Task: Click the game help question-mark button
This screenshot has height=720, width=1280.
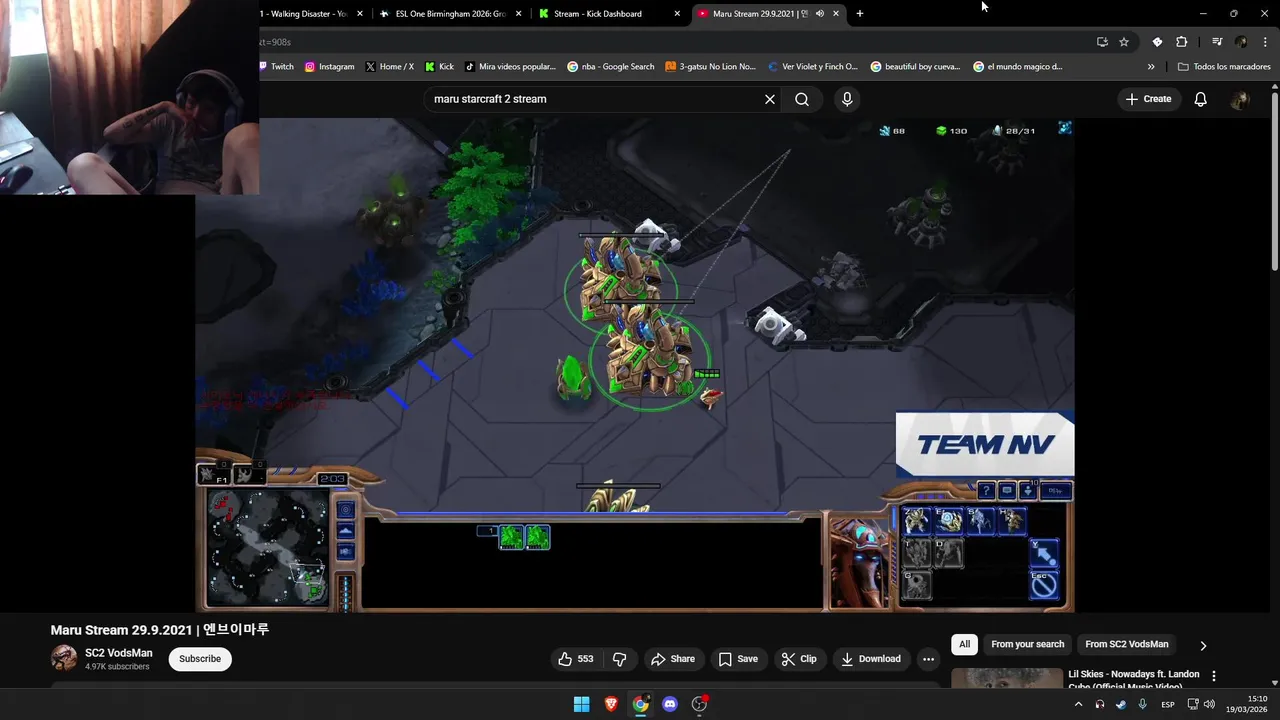Action: (986, 490)
